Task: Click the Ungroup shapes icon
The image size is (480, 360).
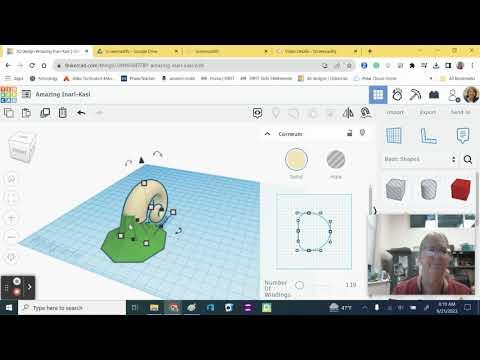Action: point(312,113)
